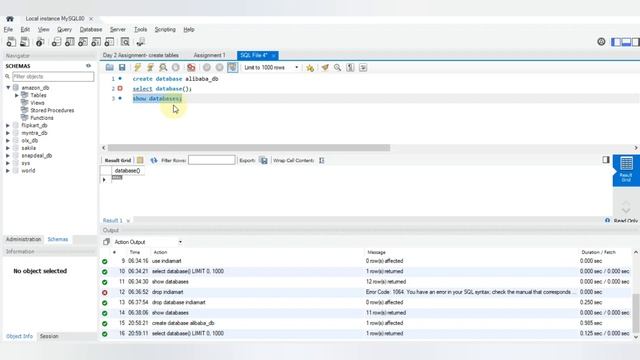640x360 pixels.
Task: Save the script to file
Action: [x=122, y=67]
